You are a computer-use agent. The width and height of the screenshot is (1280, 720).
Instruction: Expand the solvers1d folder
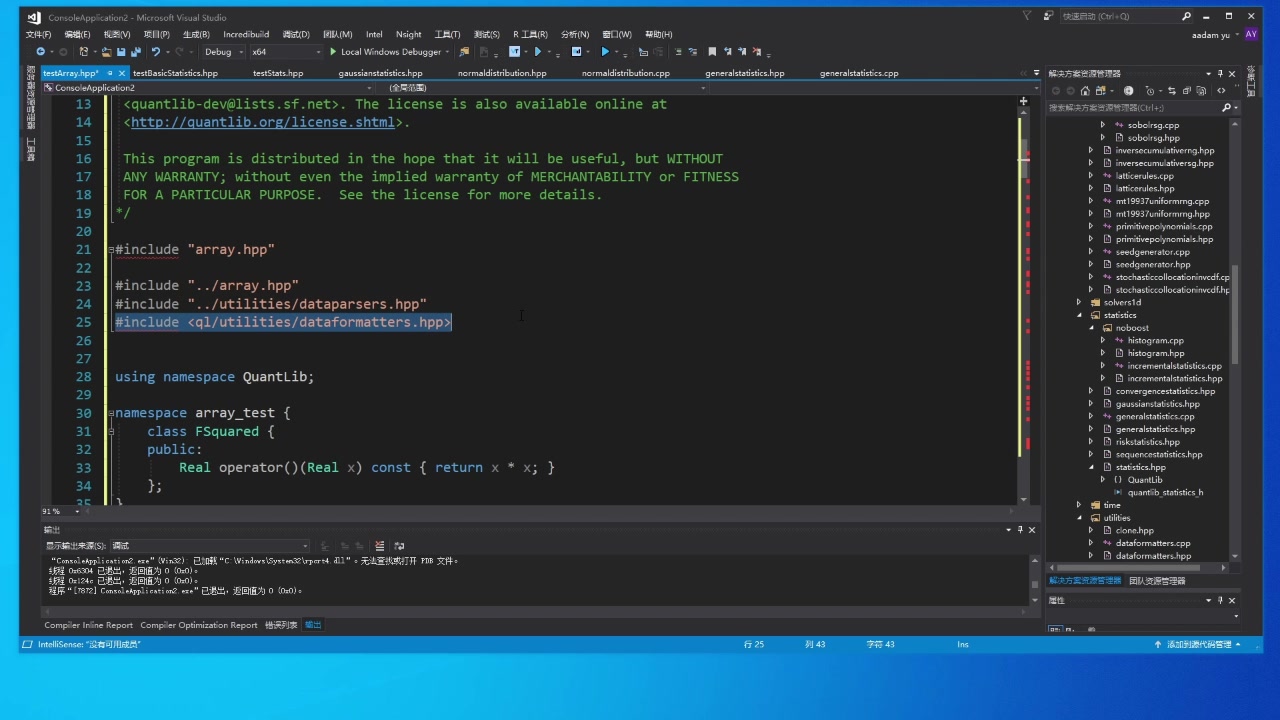coord(1078,302)
